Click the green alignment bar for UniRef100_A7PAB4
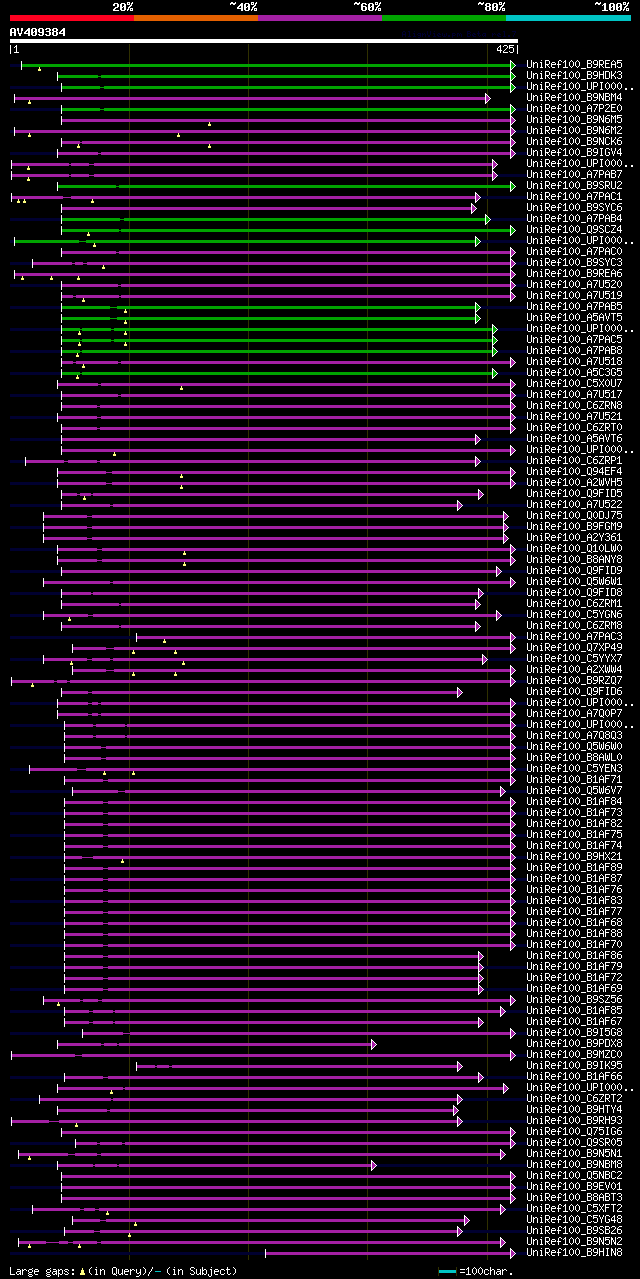The height and width of the screenshot is (1279, 640). [x=275, y=218]
